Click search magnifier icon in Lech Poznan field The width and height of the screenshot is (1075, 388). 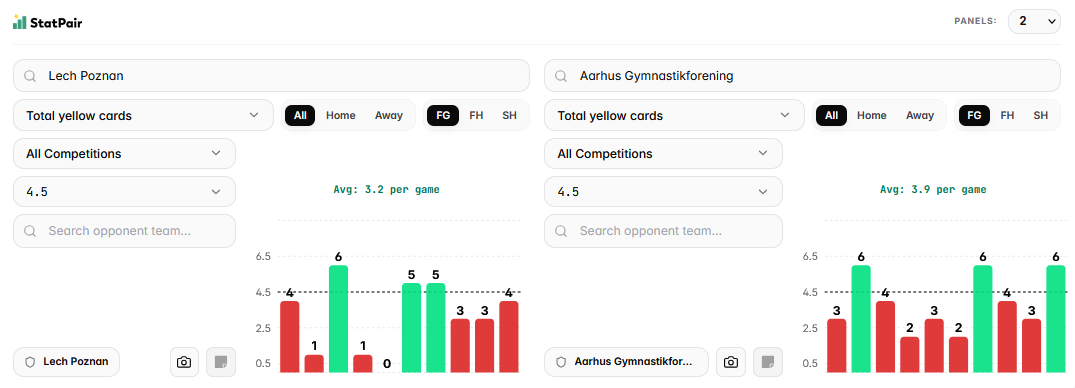(30, 76)
